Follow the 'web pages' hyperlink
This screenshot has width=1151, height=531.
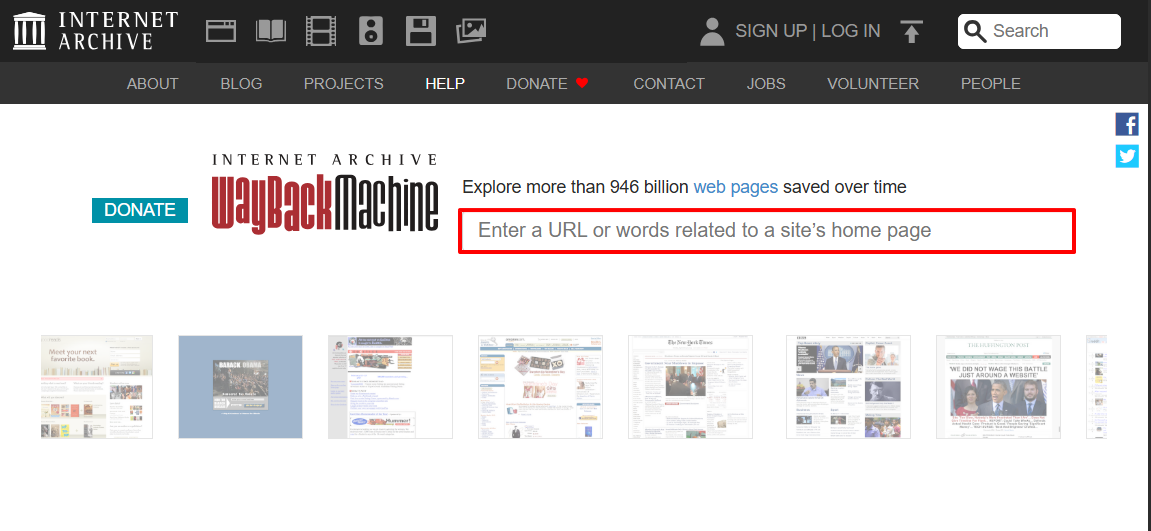(x=736, y=187)
